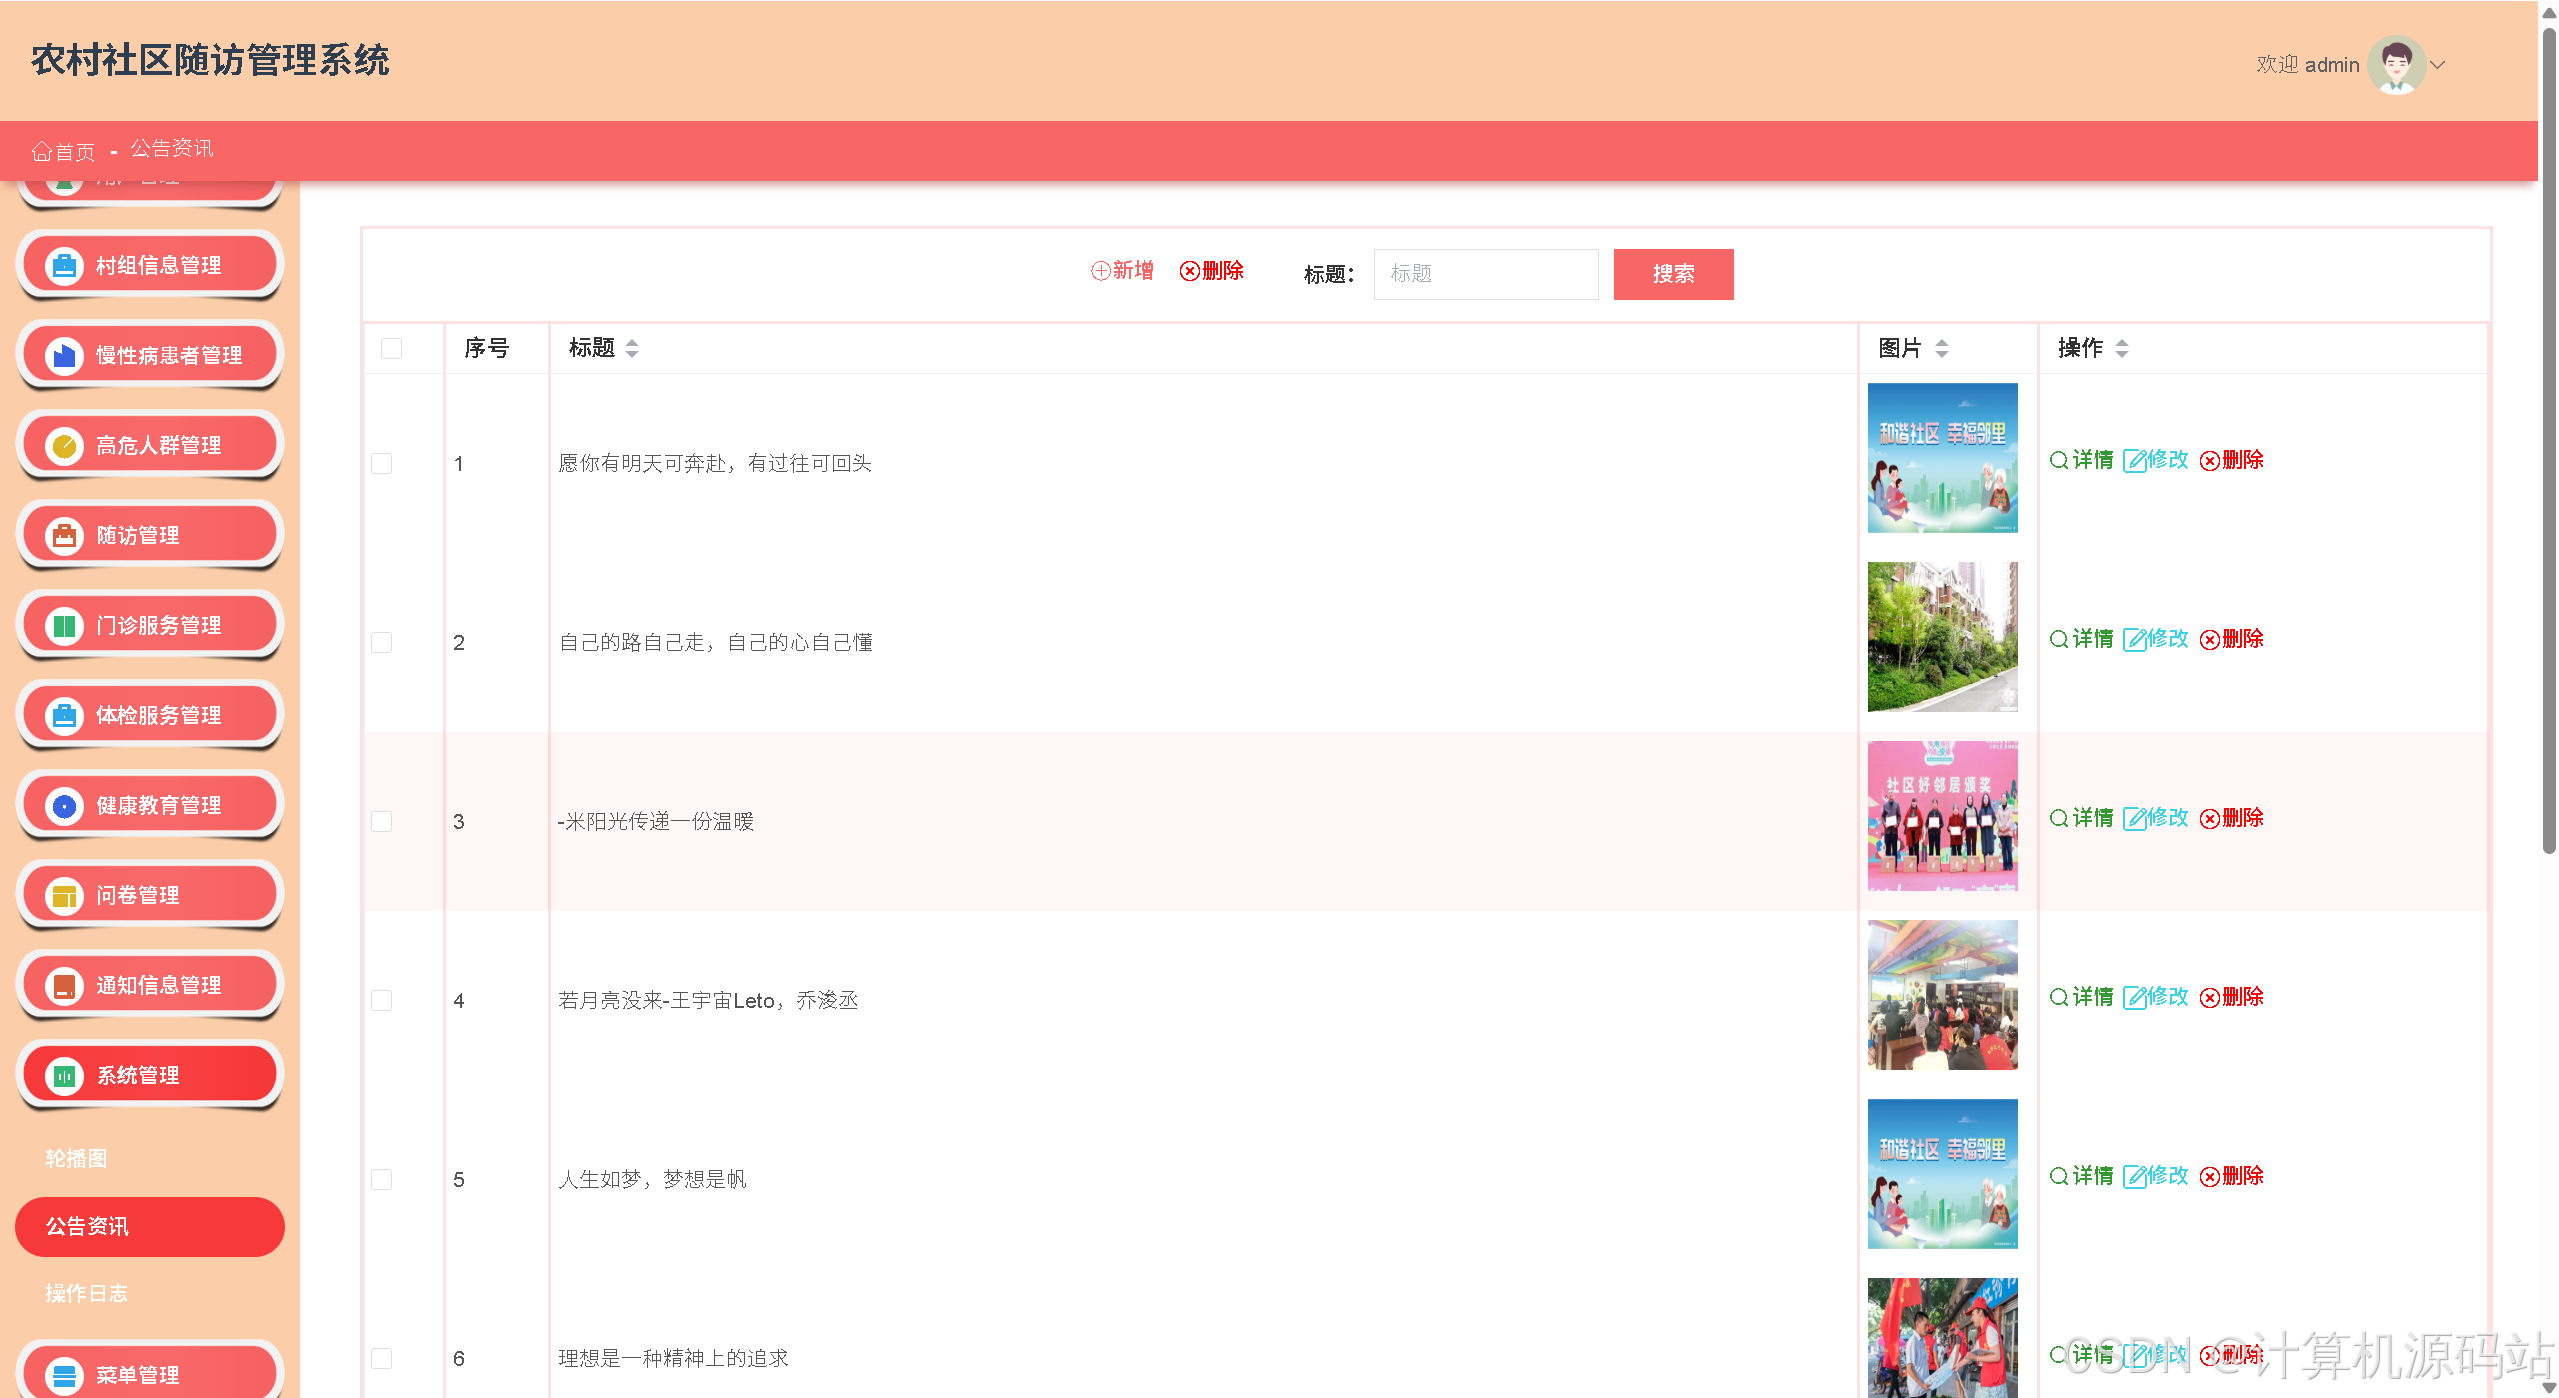
Task: Open the thumbnail image for row 2
Action: [1942, 637]
